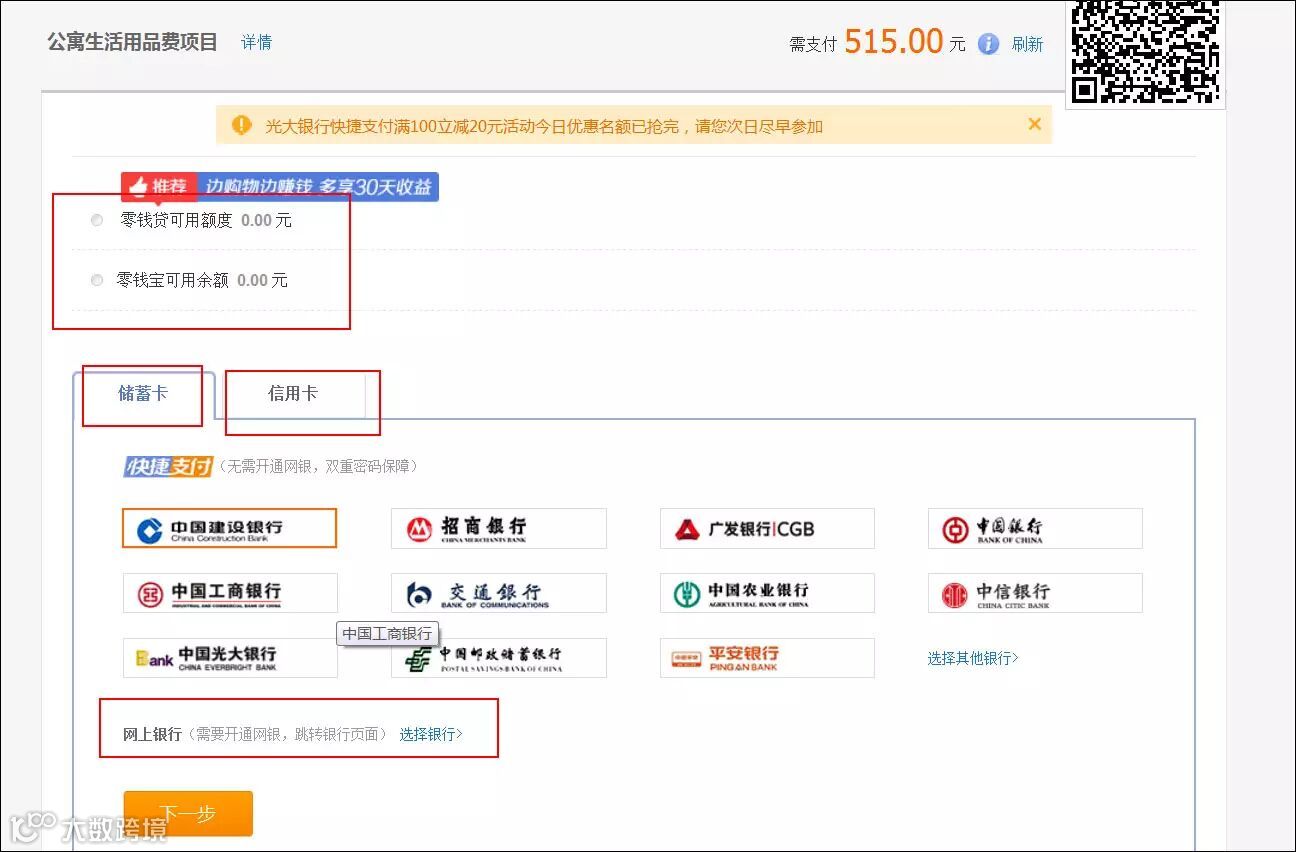
Task: Choose Bank of Communications 交通银行
Action: (x=498, y=593)
